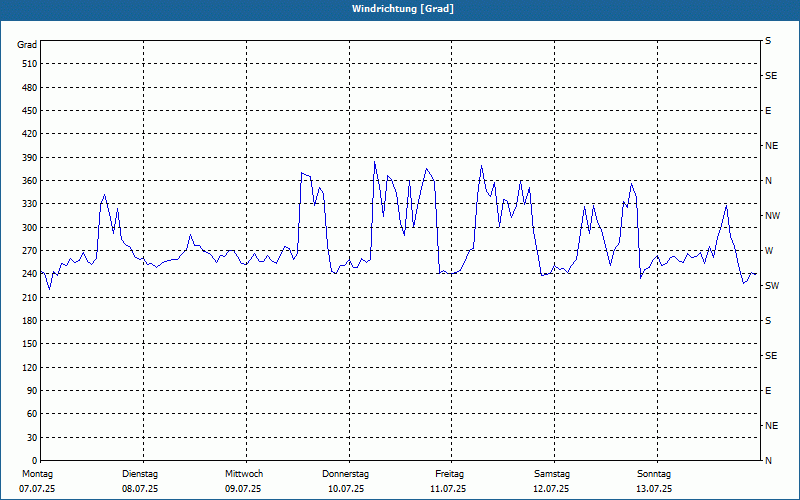Image resolution: width=800 pixels, height=500 pixels.
Task: Click the 'Donnerstag' day label
Action: 345,474
